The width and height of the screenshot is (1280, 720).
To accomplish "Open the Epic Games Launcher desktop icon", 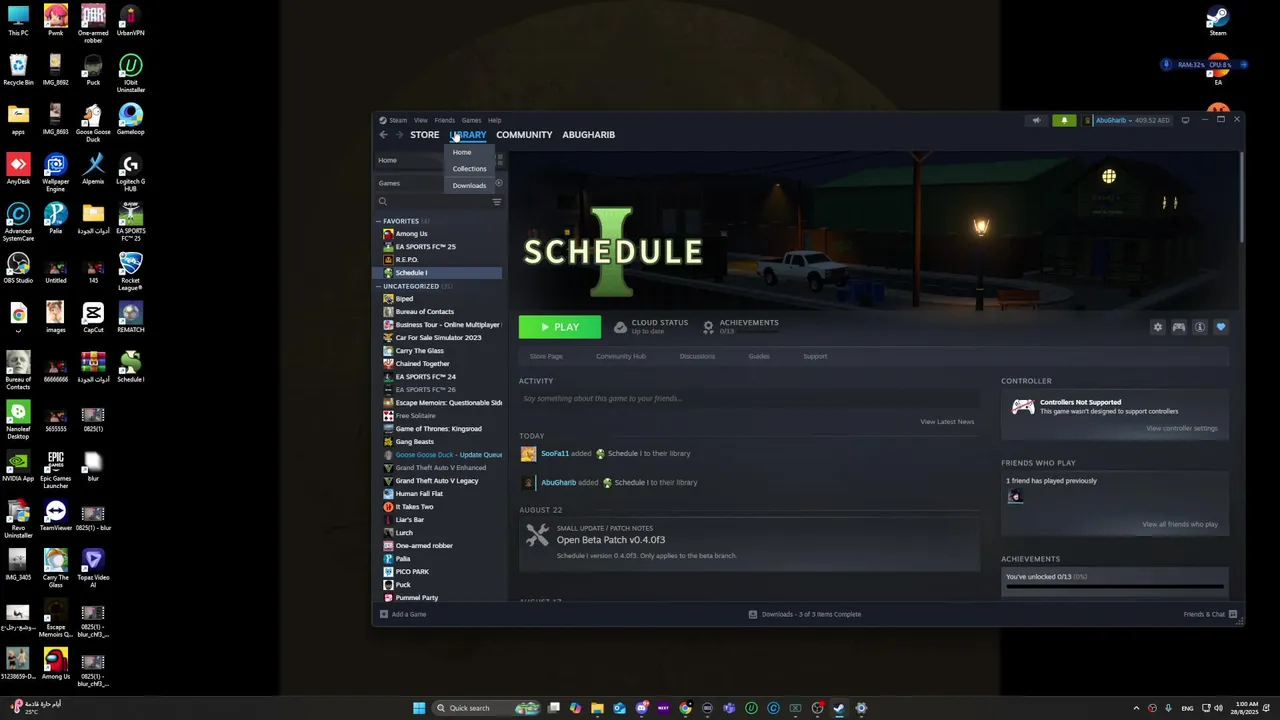I will click(55, 469).
